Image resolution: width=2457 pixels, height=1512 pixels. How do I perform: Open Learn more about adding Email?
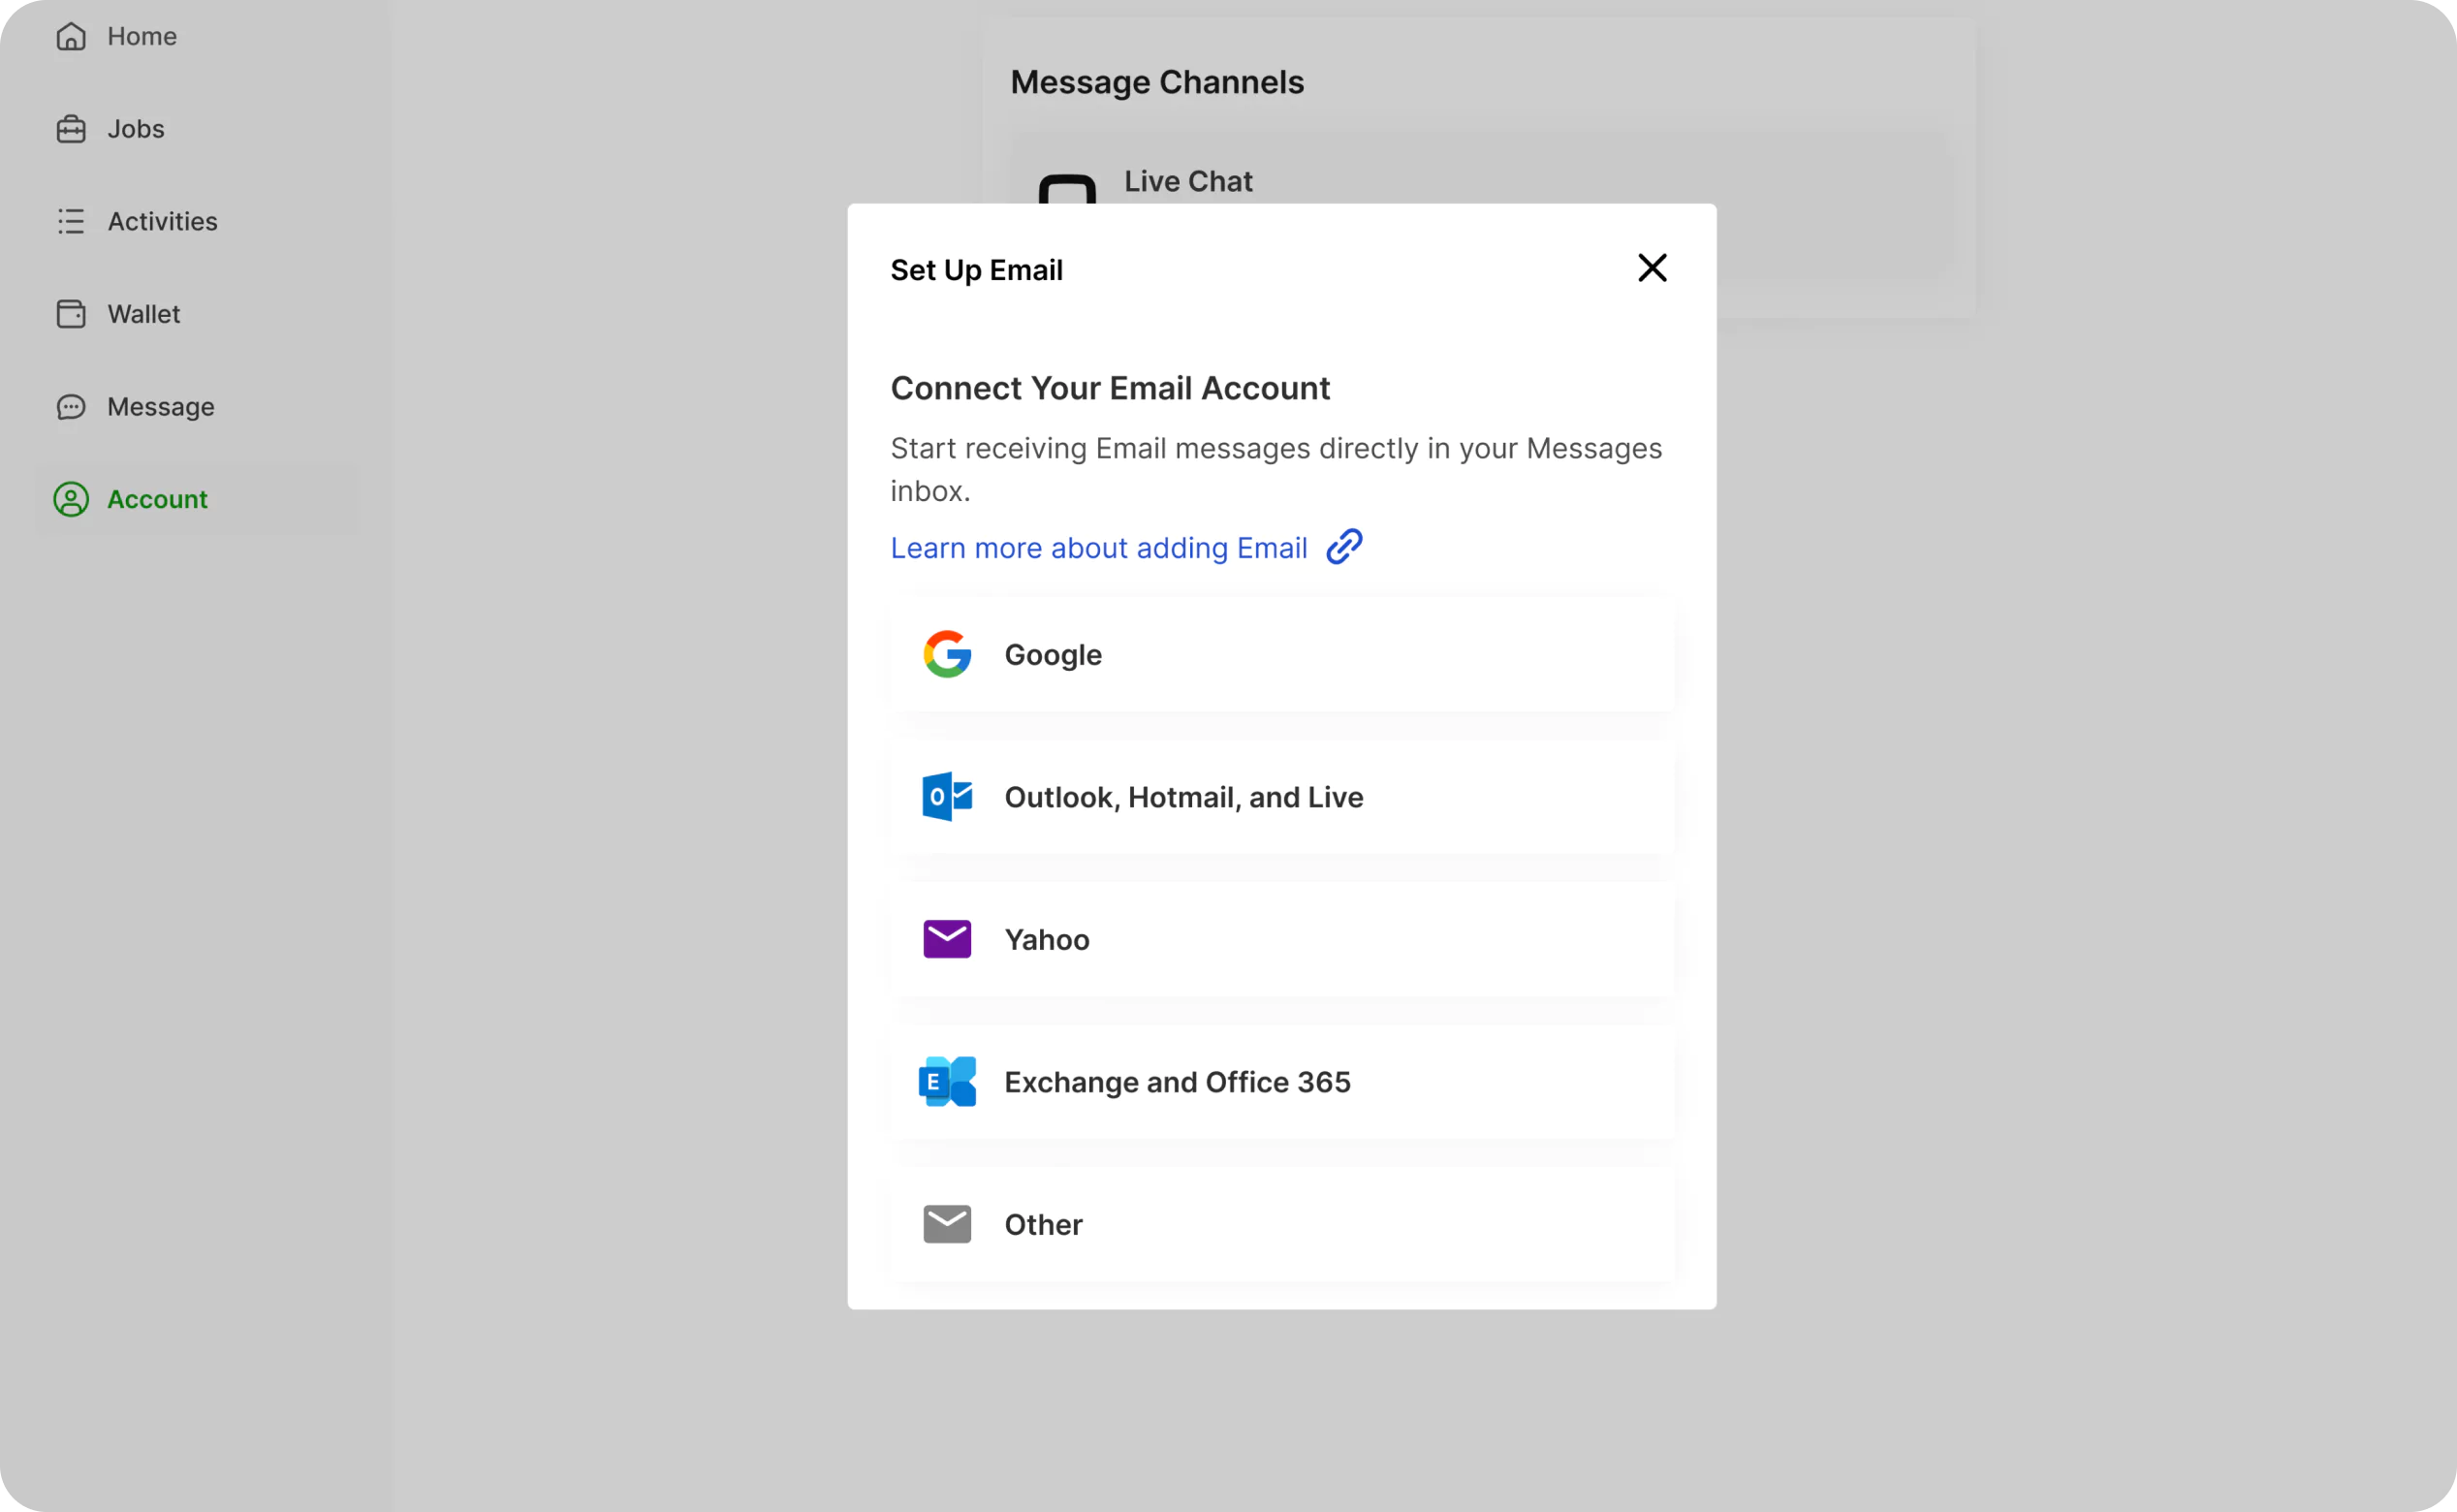pyautogui.click(x=1098, y=548)
